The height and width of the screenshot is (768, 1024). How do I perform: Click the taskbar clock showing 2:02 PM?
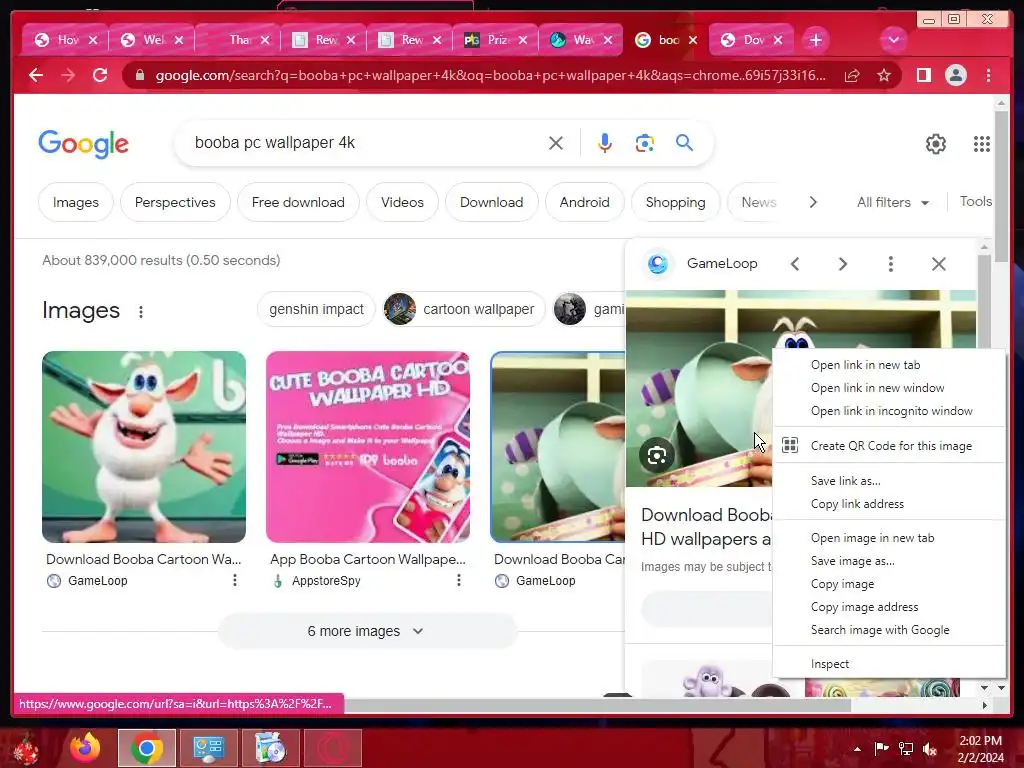(980, 748)
